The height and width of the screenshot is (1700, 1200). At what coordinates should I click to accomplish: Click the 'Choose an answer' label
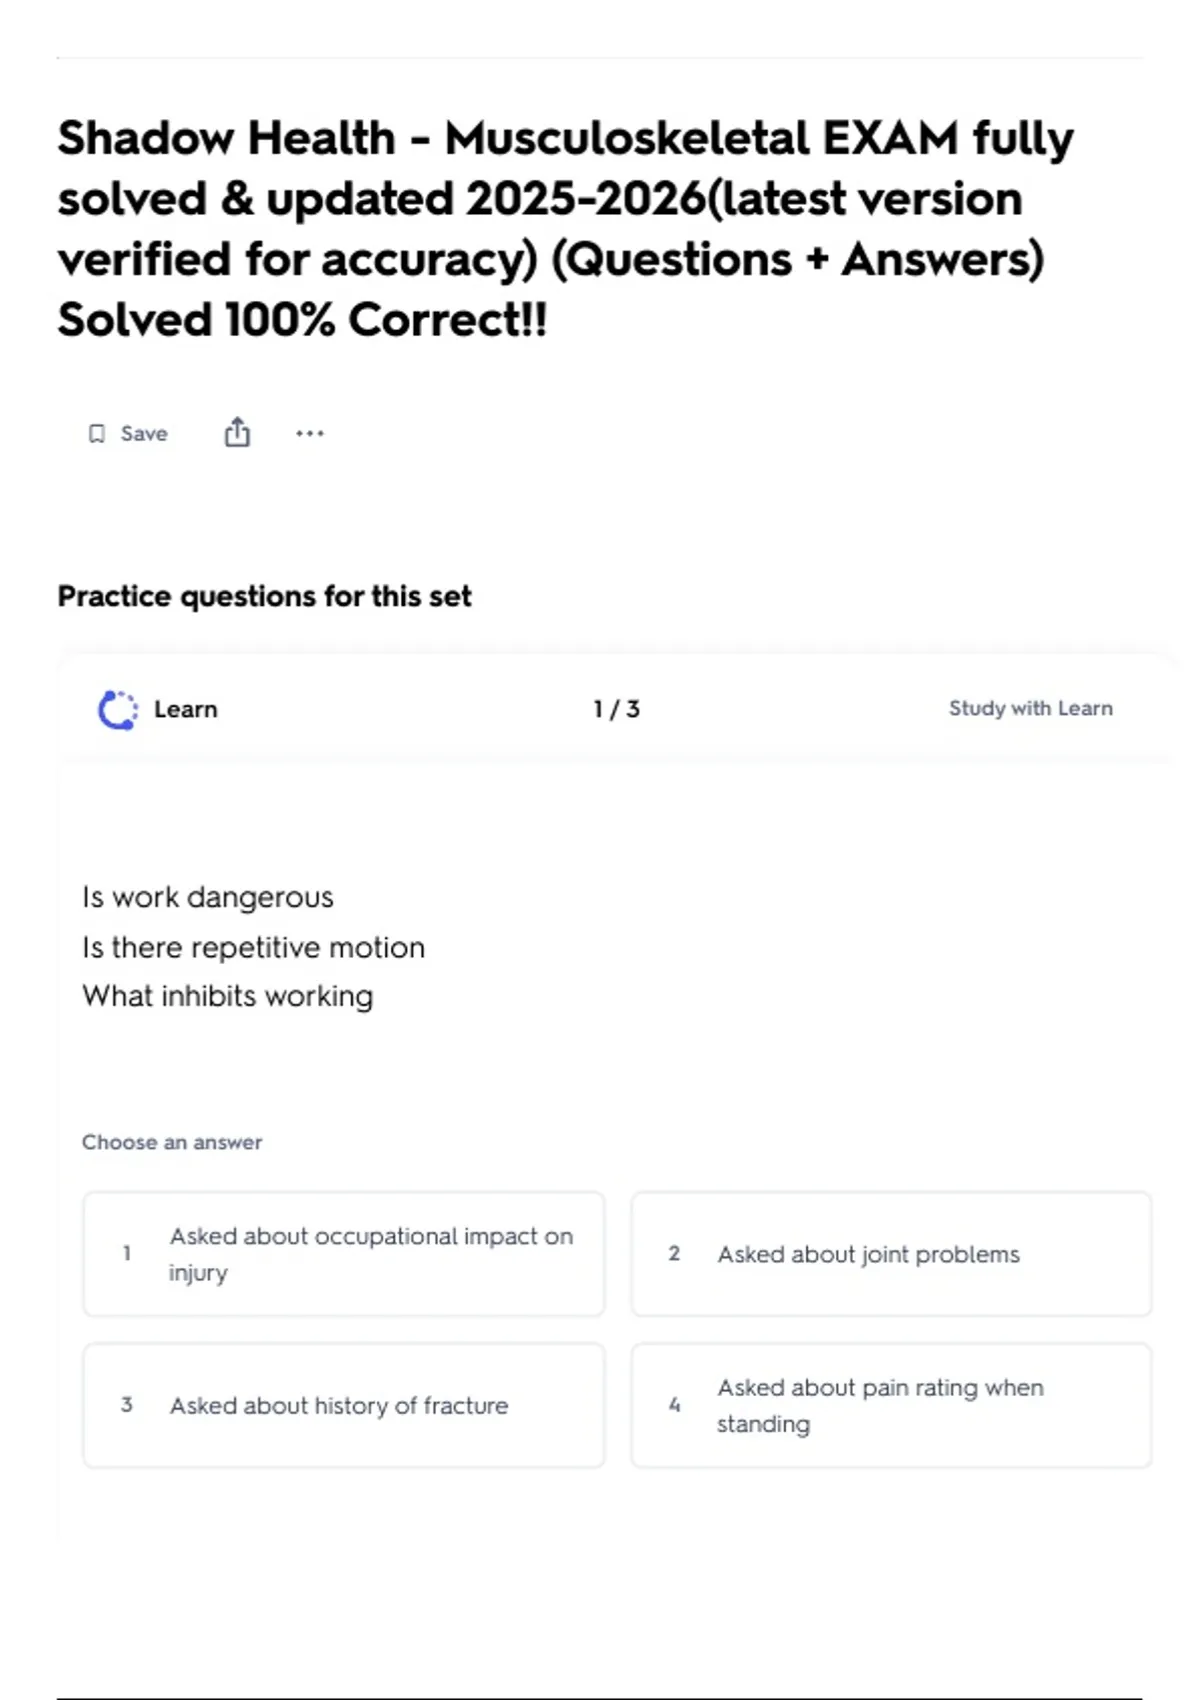click(172, 1142)
